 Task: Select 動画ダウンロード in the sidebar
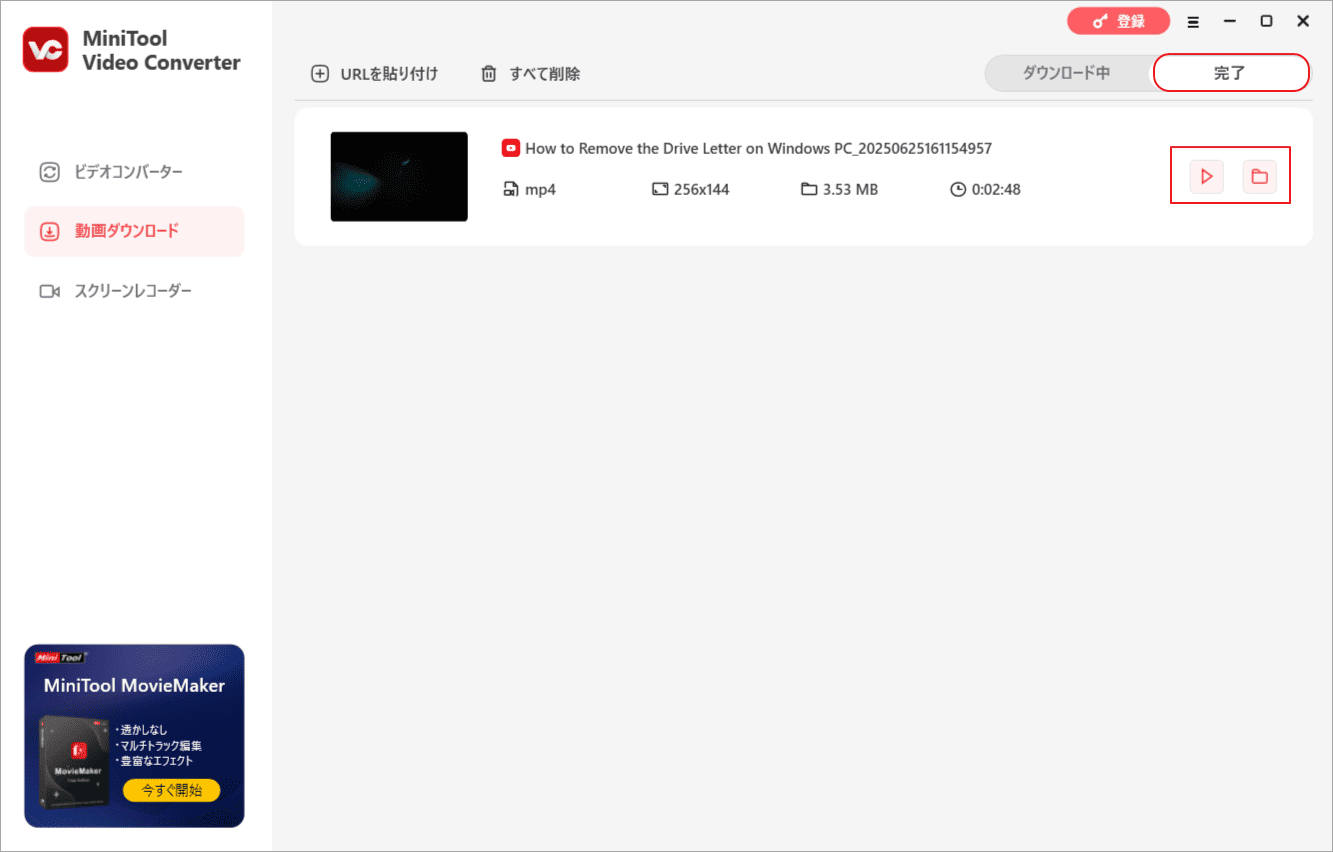pyautogui.click(x=134, y=231)
